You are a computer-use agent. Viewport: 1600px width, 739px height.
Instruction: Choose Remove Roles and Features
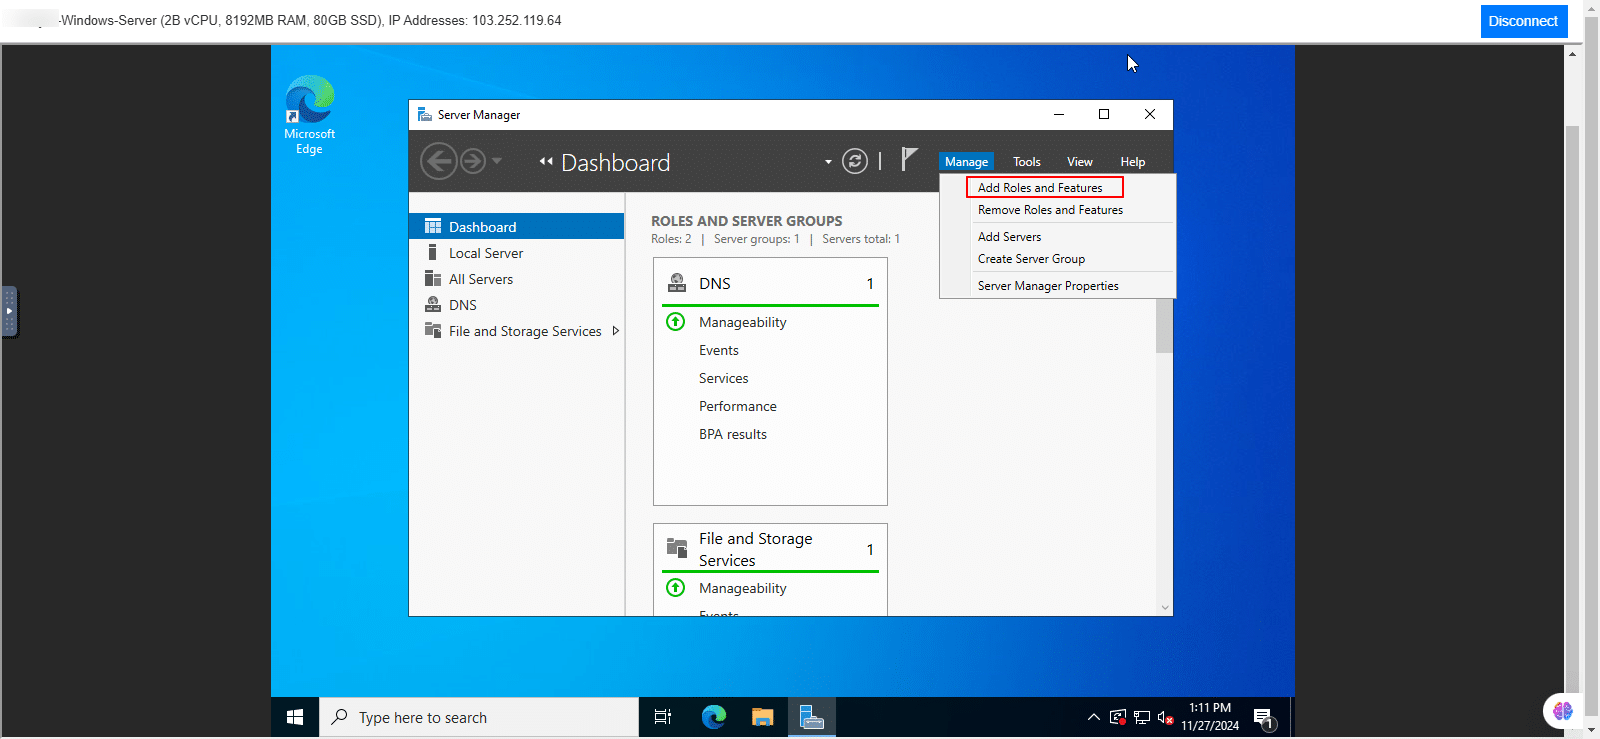click(1050, 210)
